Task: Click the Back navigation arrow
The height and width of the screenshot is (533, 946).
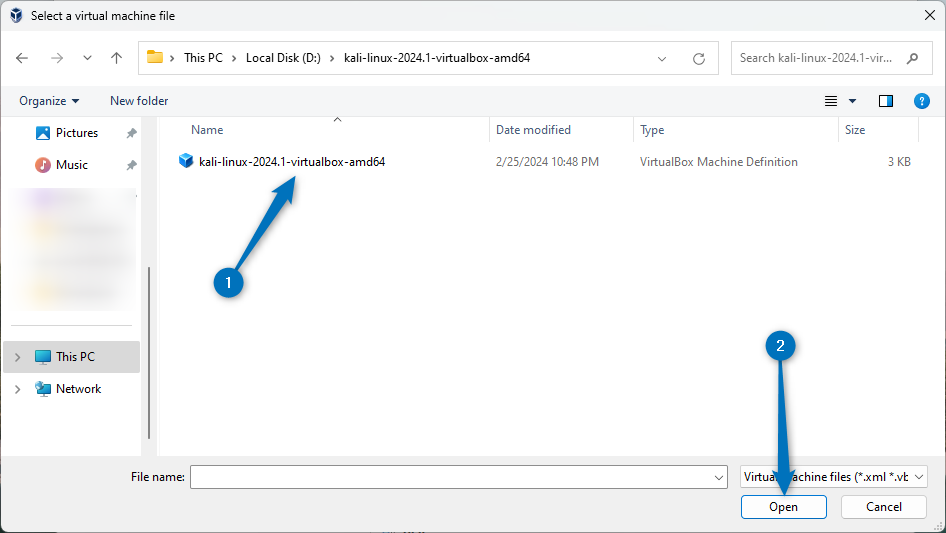Action: (22, 58)
